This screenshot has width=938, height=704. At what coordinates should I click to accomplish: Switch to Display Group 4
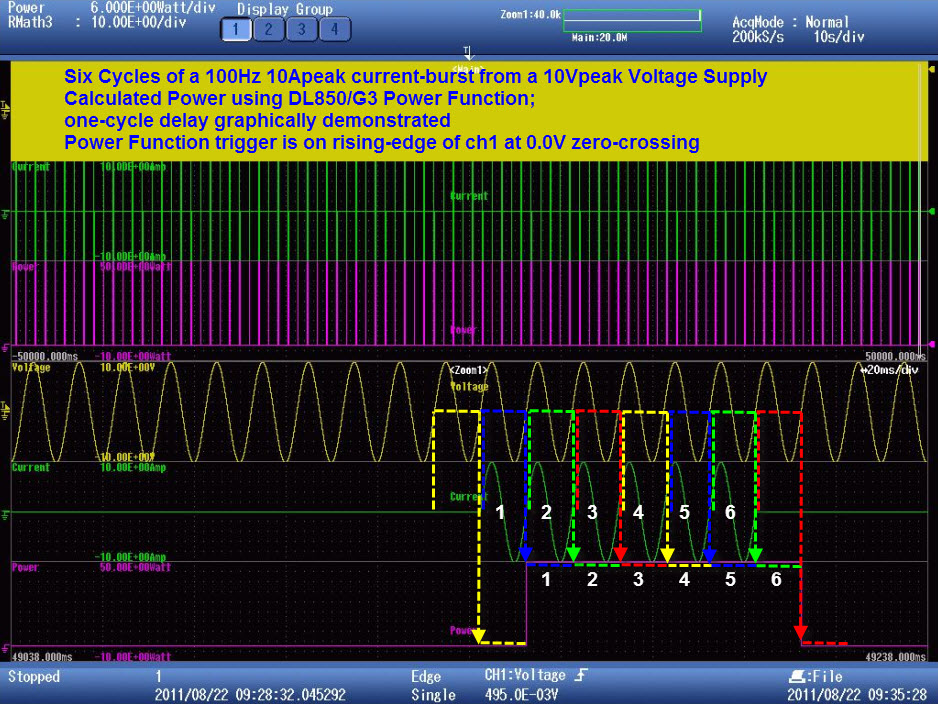coord(334,29)
